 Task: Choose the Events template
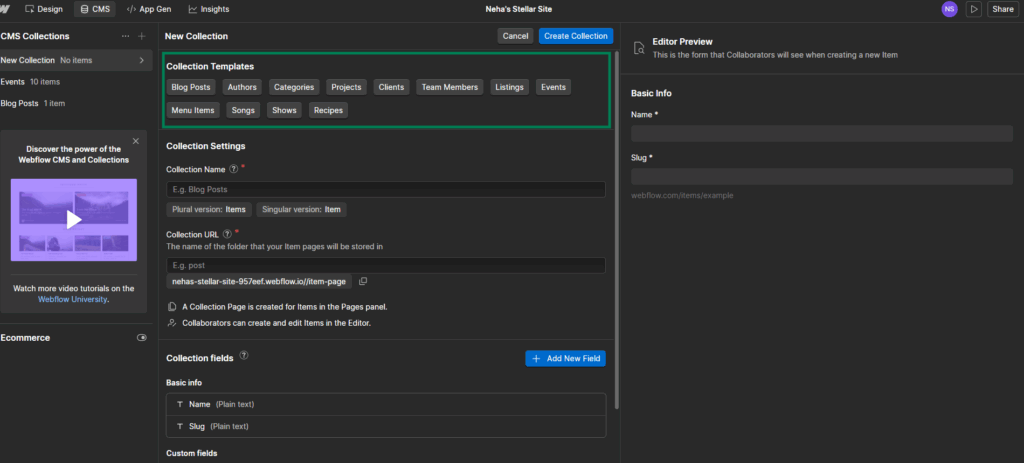pyautogui.click(x=553, y=87)
